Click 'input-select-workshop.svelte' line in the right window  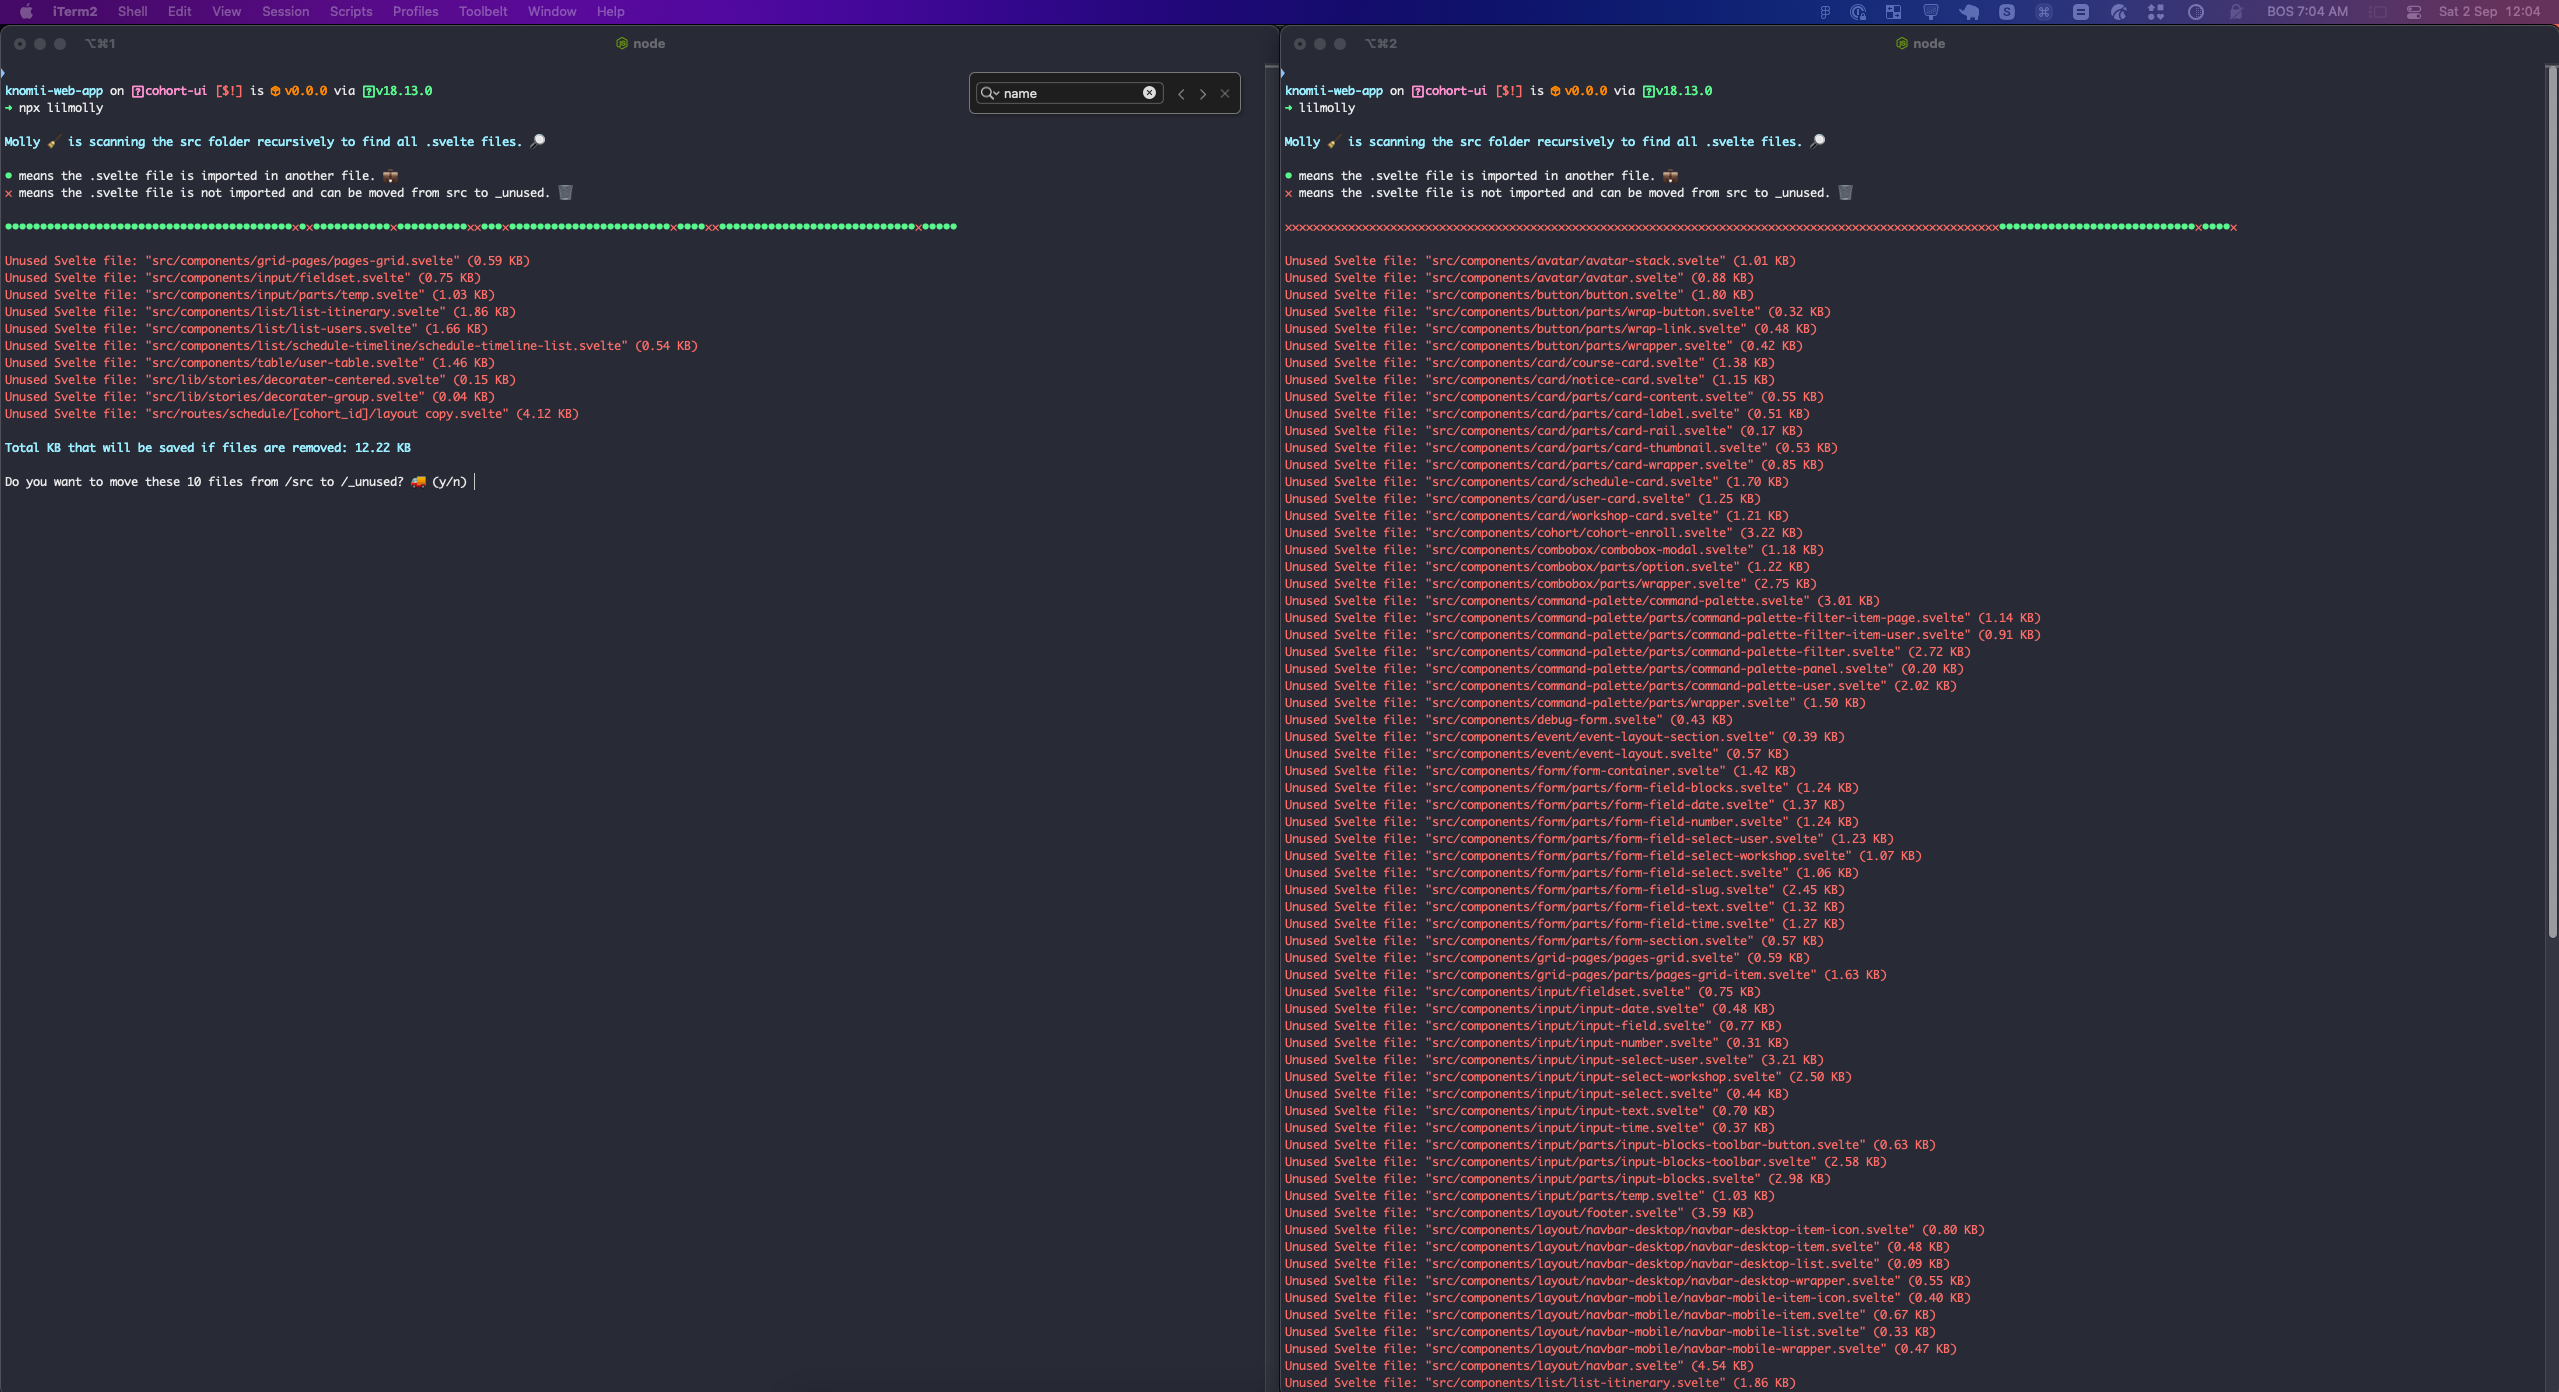pos(1568,1077)
